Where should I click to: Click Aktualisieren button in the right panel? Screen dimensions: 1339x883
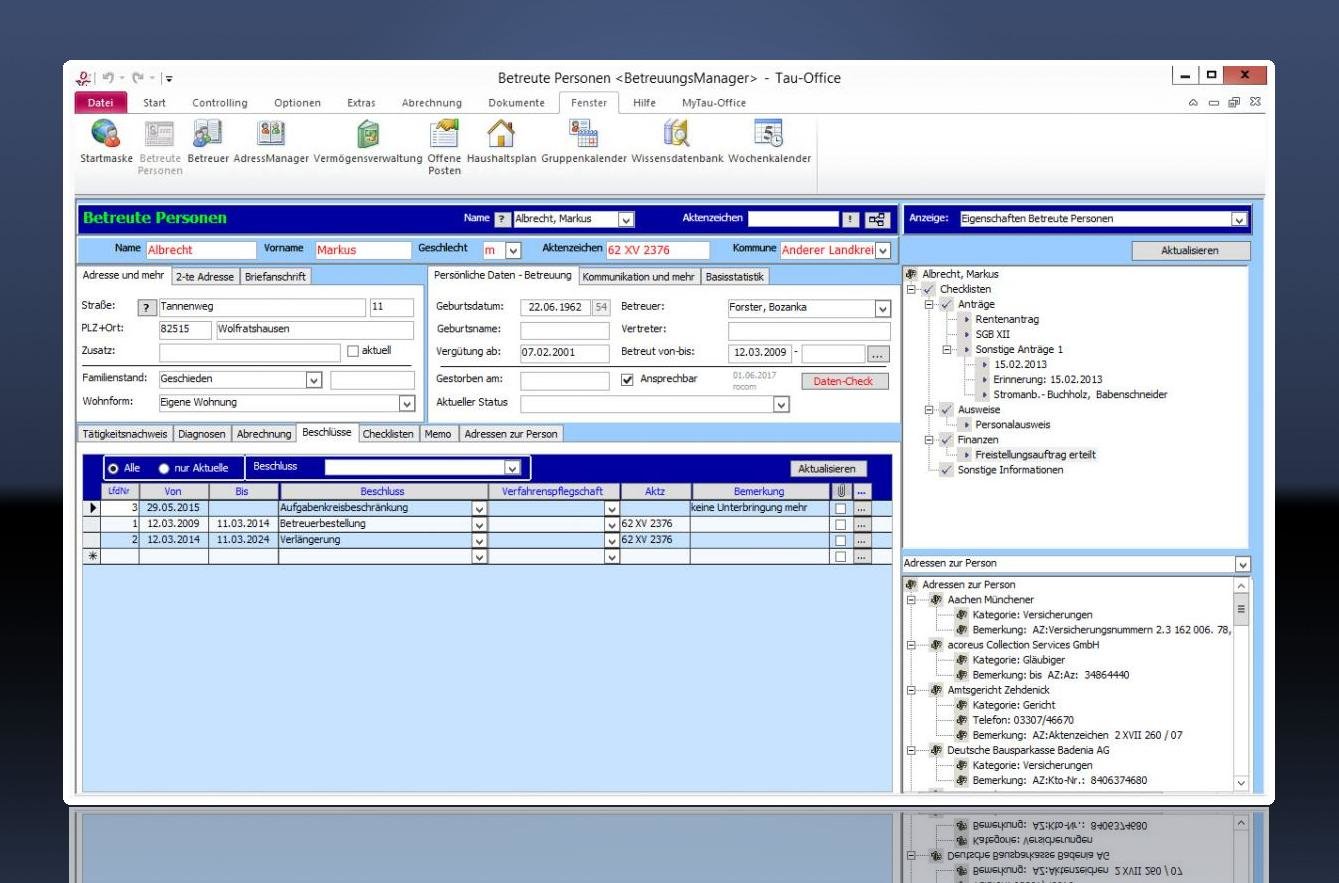1190,251
